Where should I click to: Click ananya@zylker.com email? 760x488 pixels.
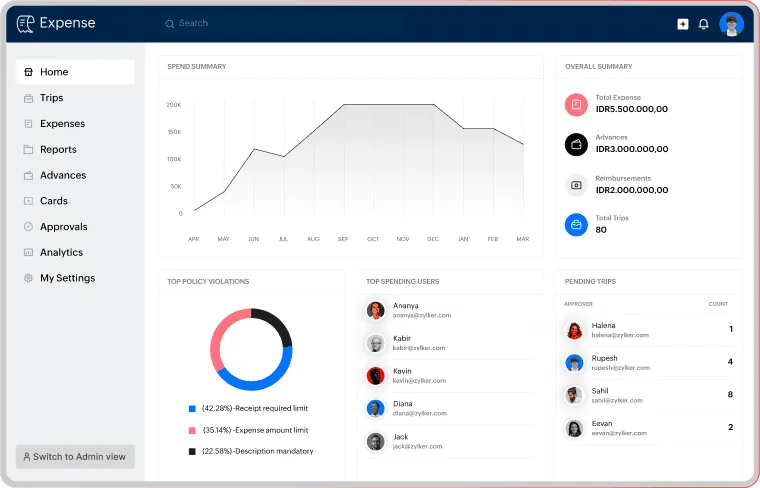click(x=422, y=315)
